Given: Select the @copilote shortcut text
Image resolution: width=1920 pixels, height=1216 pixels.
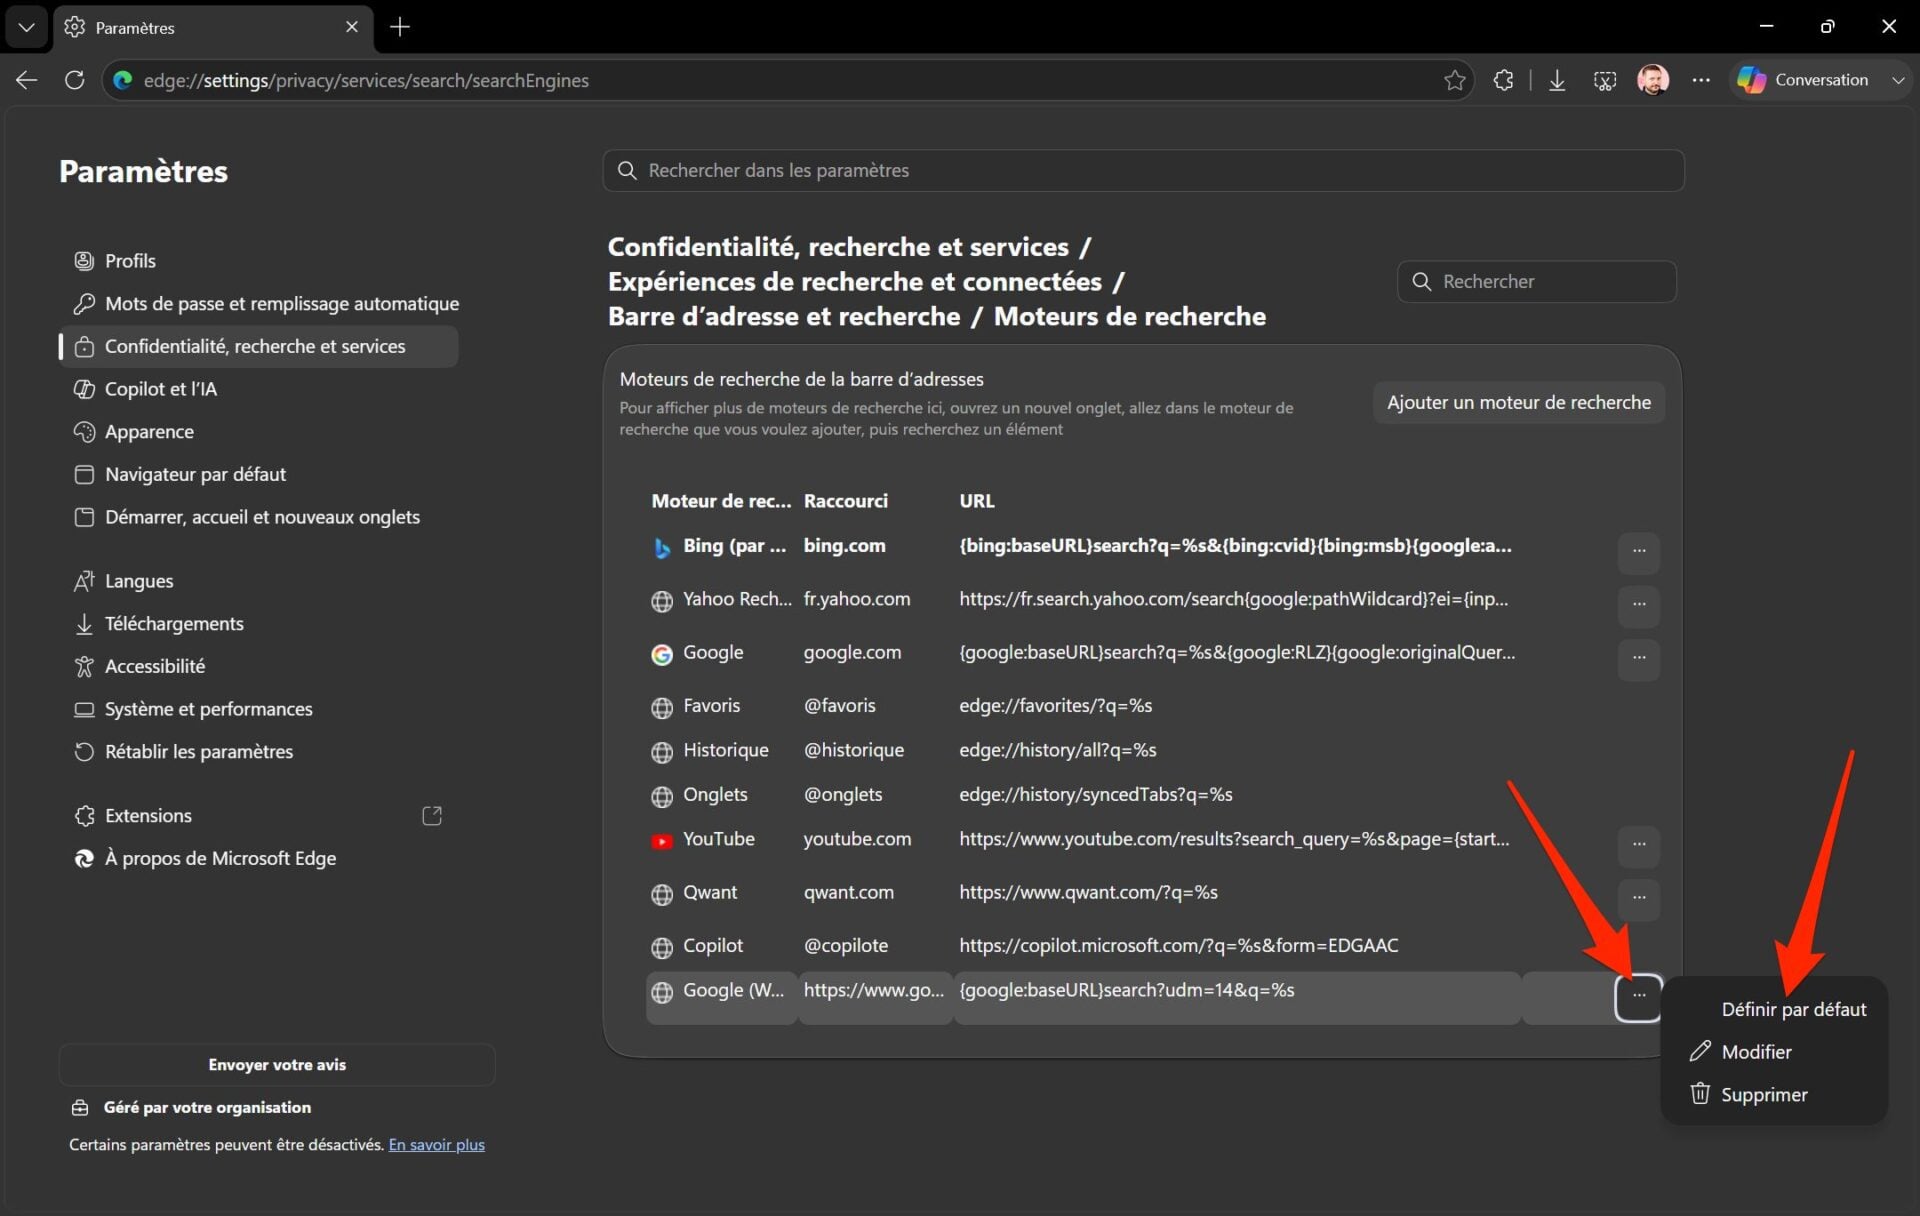Looking at the screenshot, I should [845, 945].
